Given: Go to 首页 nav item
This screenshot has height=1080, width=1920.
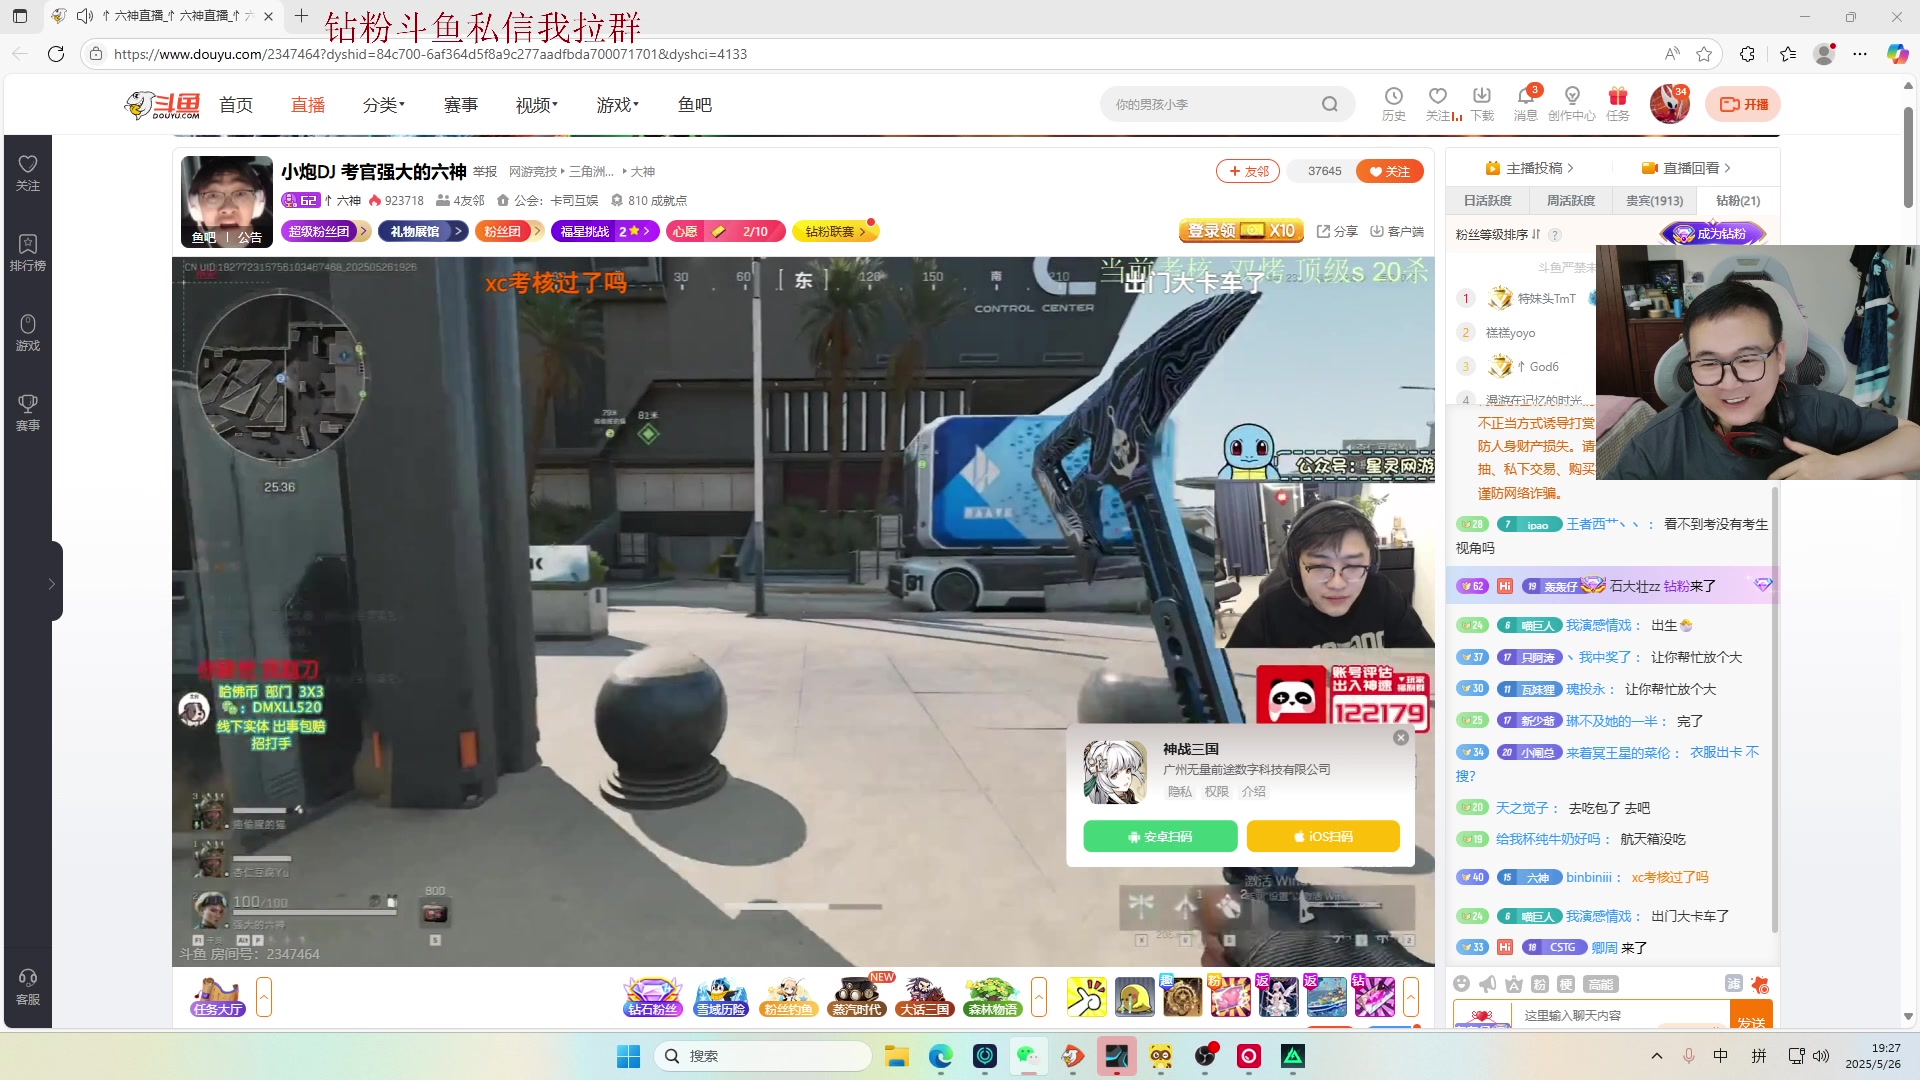Looking at the screenshot, I should [x=236, y=104].
